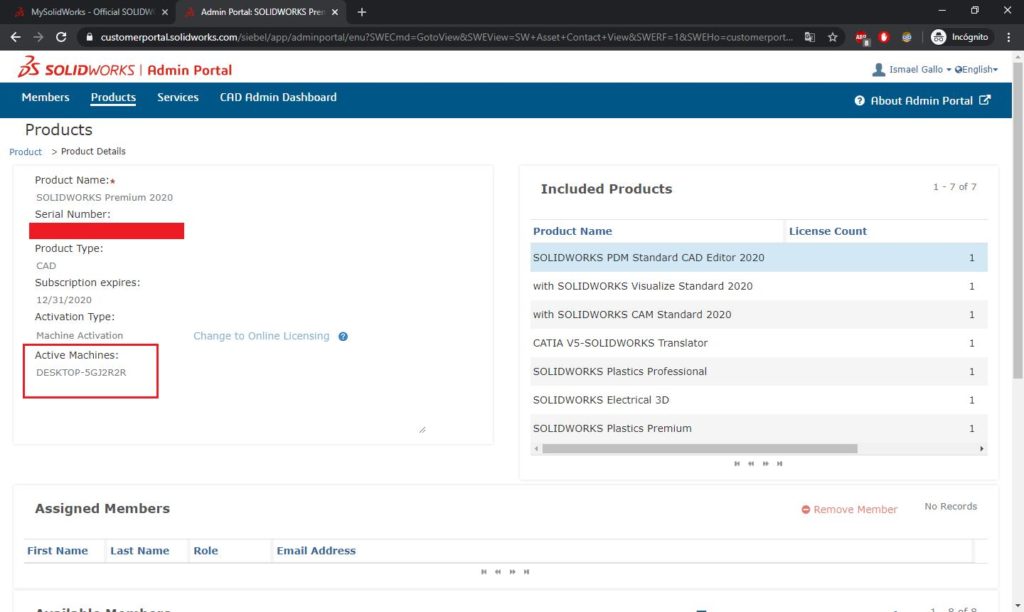Select SOLIDWORKS Plastics Premium row

[759, 428]
